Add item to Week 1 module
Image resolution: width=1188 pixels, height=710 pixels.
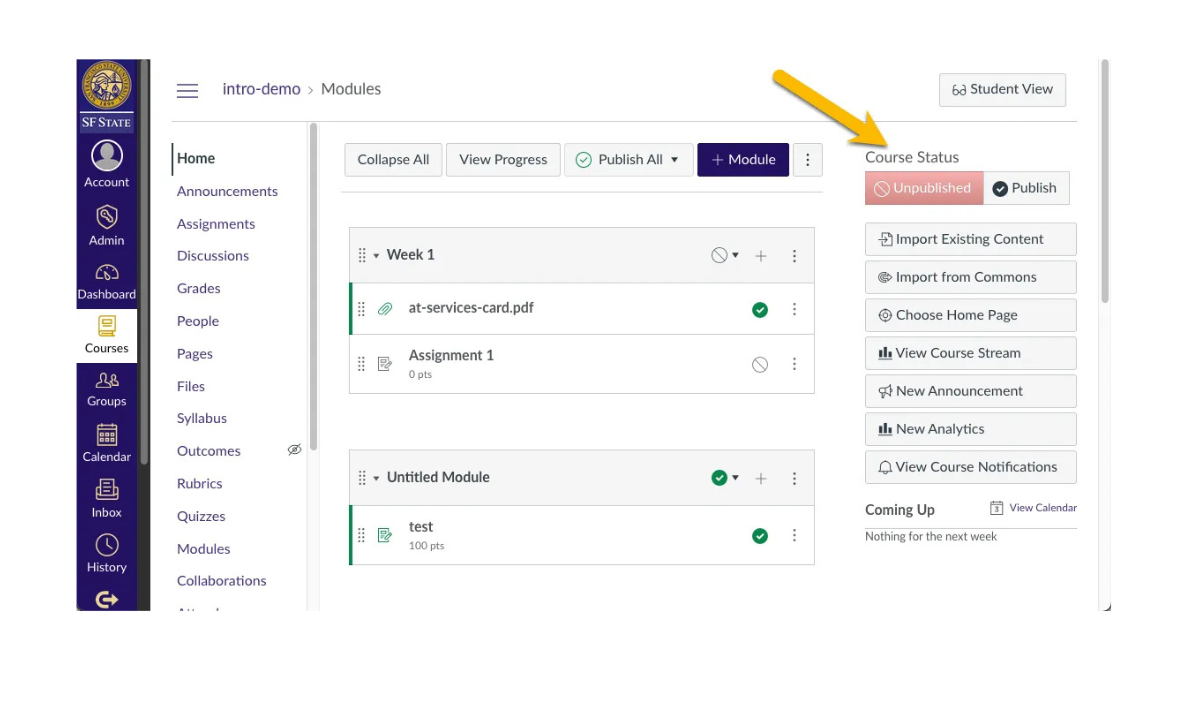point(761,256)
